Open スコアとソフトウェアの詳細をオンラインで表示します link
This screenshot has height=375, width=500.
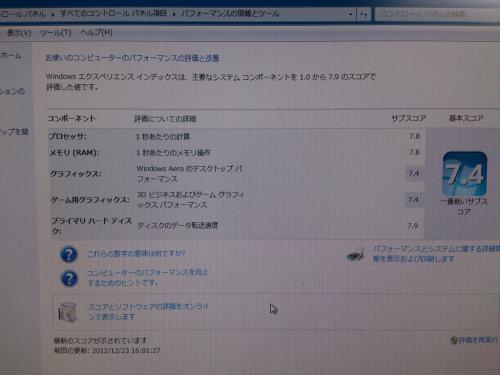pos(148,311)
